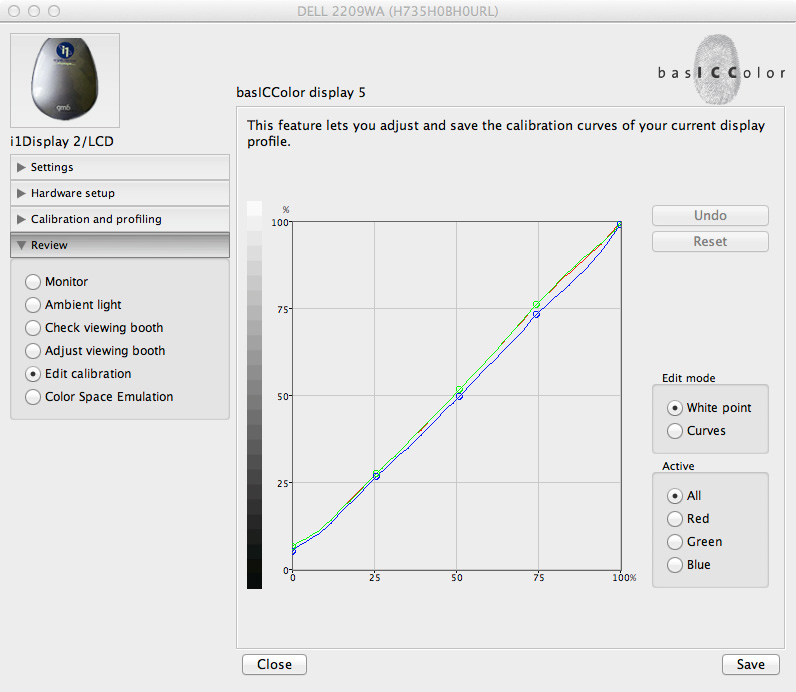Choose Adjust viewing booth option
Screen dimensions: 796x692
tap(33, 351)
